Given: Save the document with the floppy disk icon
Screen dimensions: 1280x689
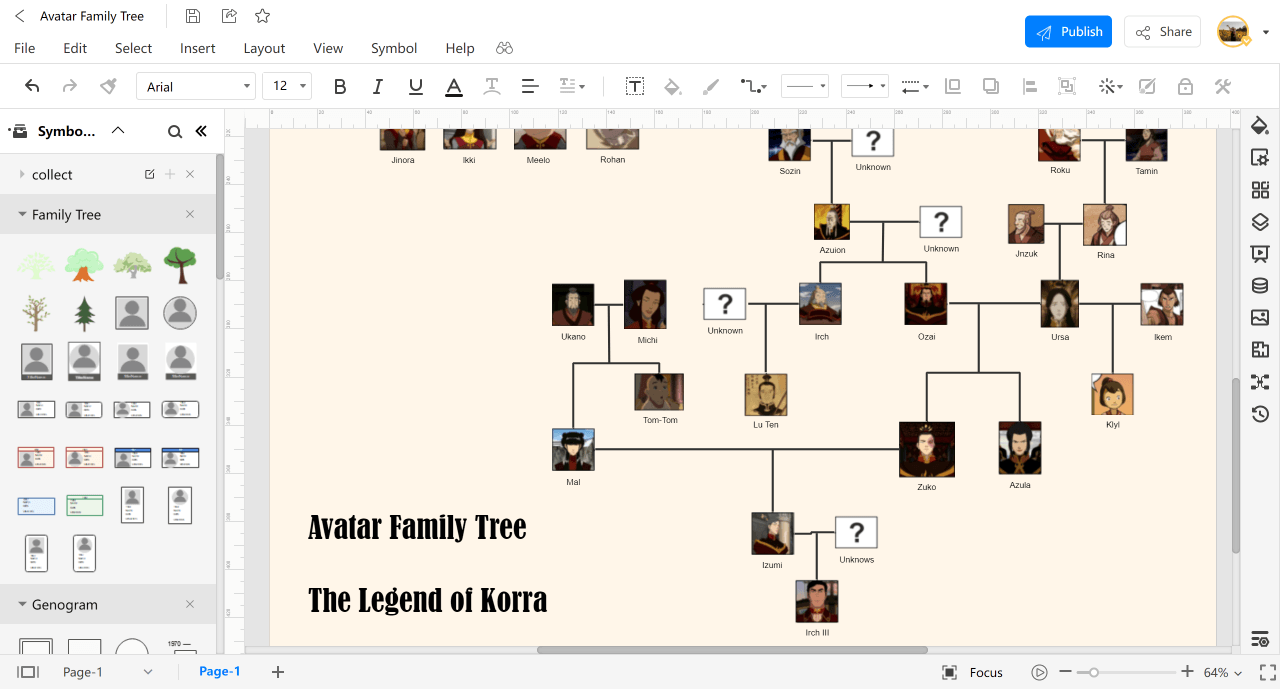Looking at the screenshot, I should pyautogui.click(x=193, y=16).
